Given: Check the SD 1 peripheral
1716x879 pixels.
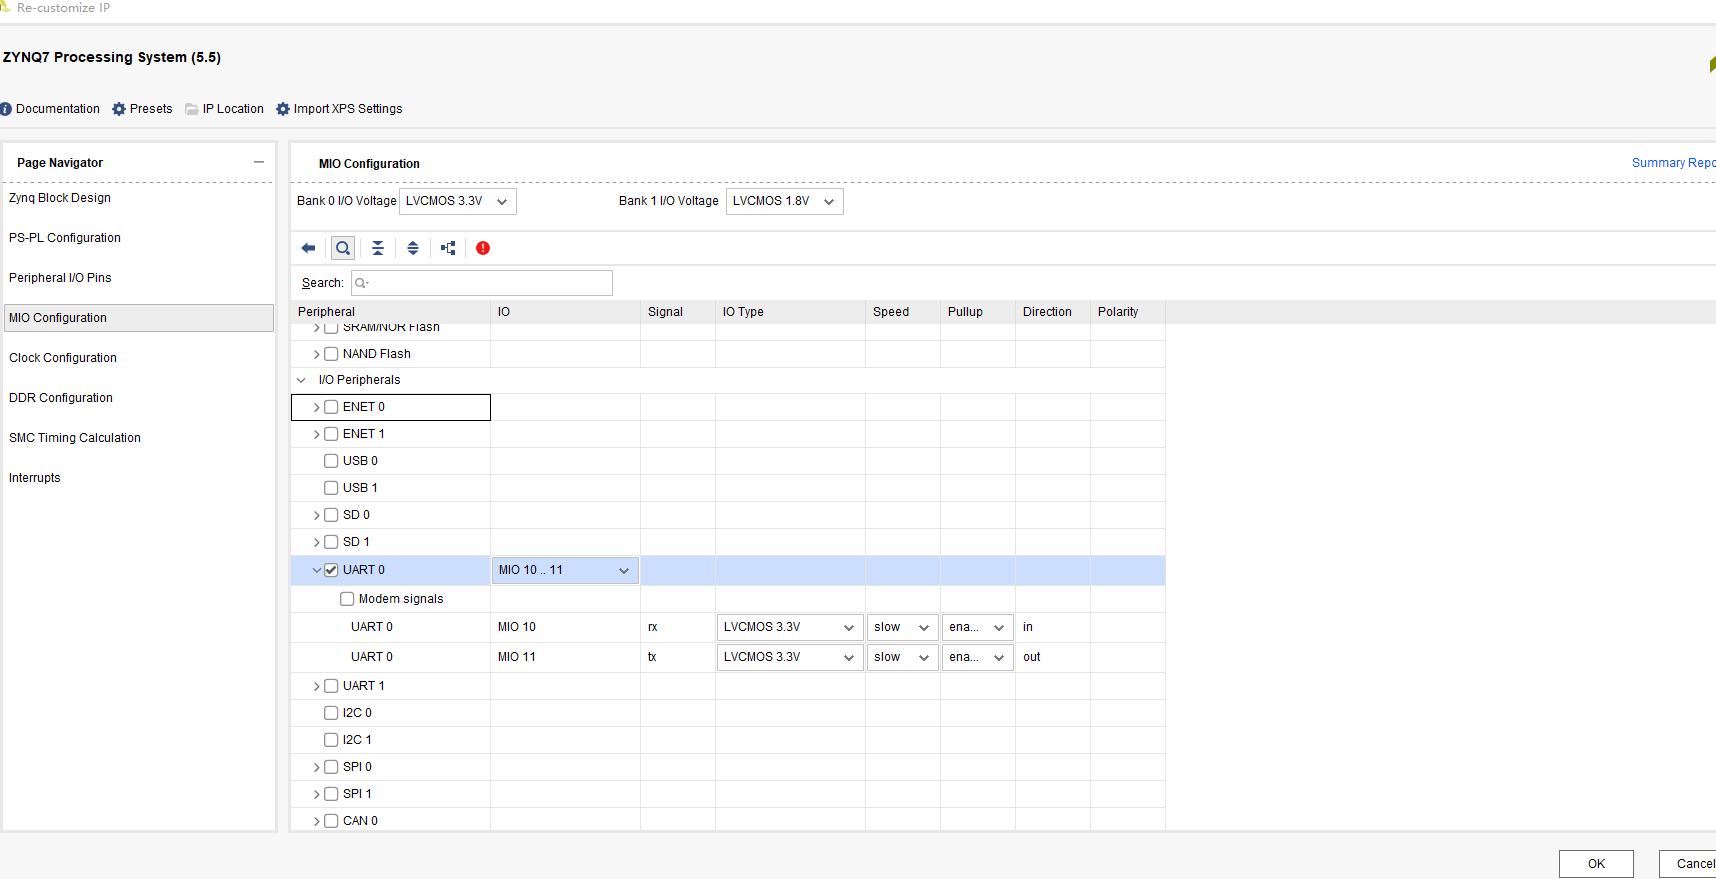Looking at the screenshot, I should pyautogui.click(x=331, y=542).
